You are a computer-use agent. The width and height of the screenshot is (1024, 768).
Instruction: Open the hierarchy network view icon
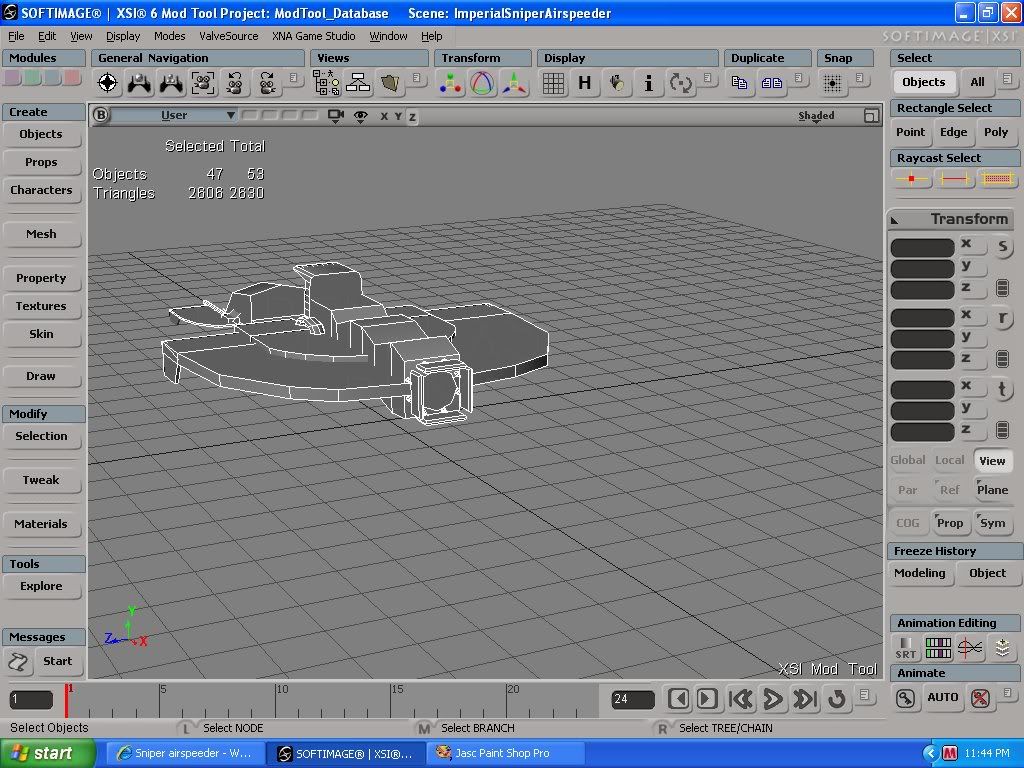tap(358, 83)
